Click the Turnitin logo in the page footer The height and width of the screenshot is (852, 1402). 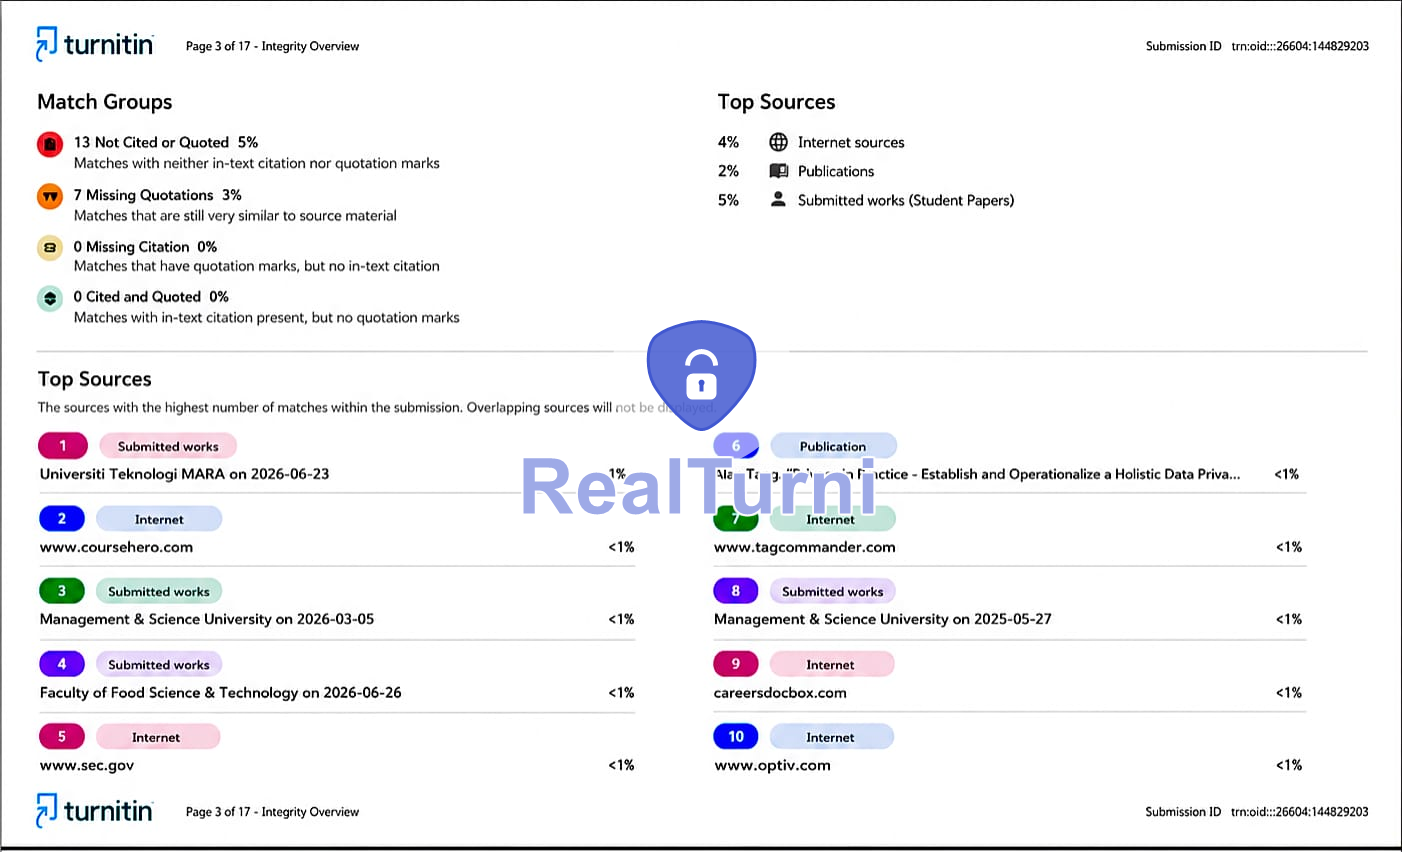(95, 810)
